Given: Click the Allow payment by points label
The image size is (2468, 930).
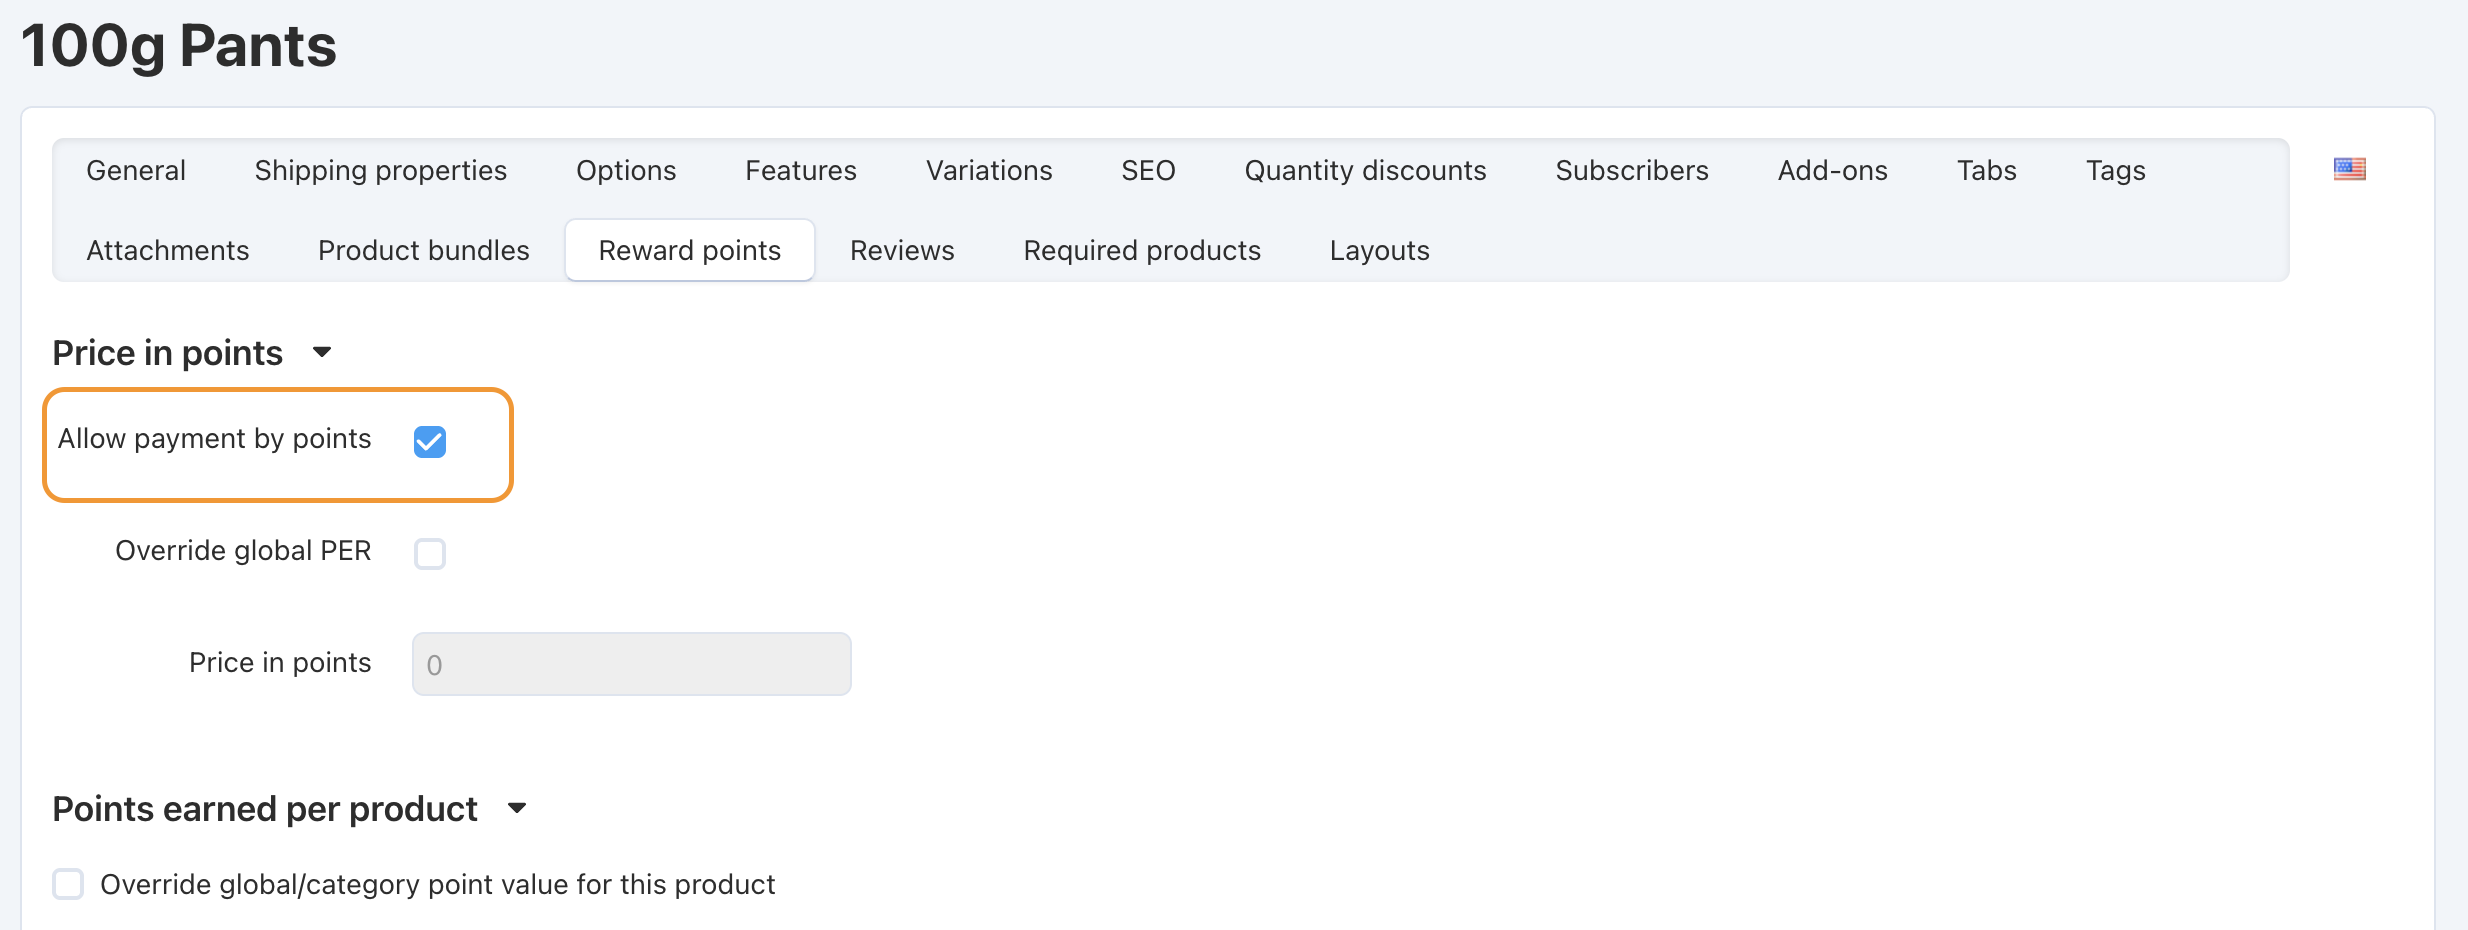Looking at the screenshot, I should [215, 439].
